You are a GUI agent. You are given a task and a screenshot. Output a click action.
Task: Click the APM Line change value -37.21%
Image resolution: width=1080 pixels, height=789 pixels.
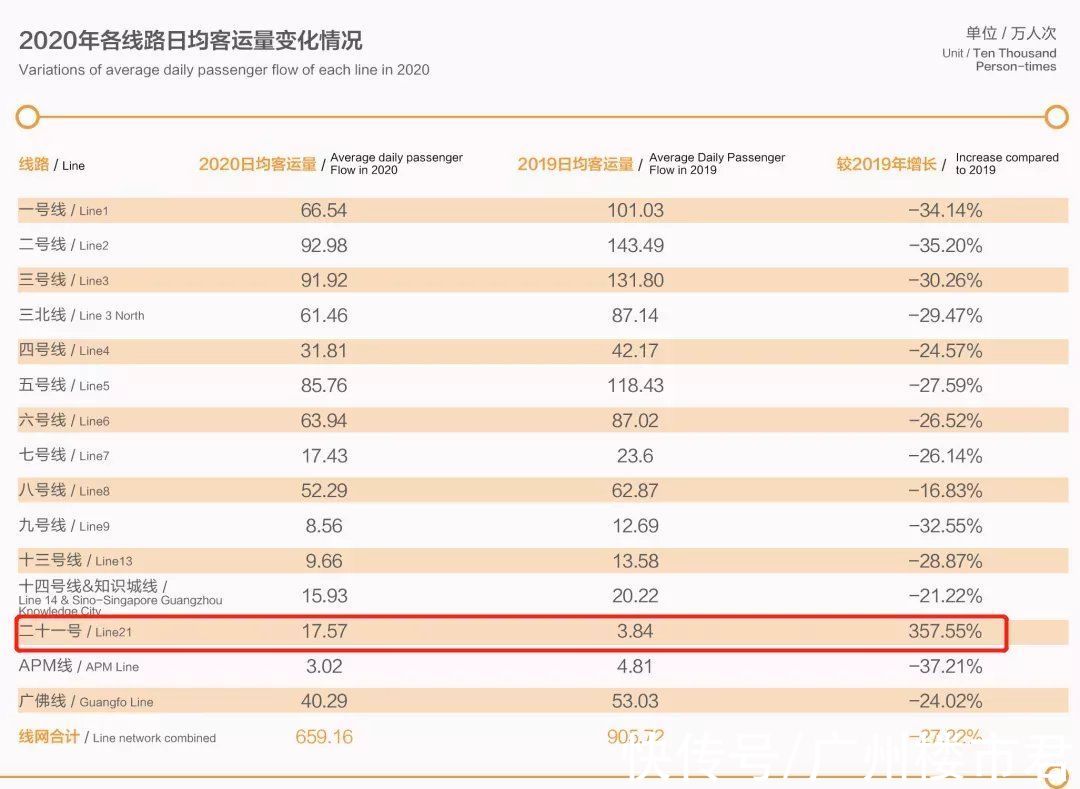click(945, 666)
